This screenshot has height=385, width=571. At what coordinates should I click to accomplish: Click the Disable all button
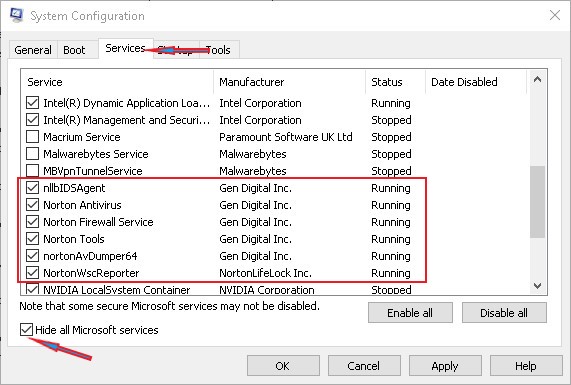[504, 313]
